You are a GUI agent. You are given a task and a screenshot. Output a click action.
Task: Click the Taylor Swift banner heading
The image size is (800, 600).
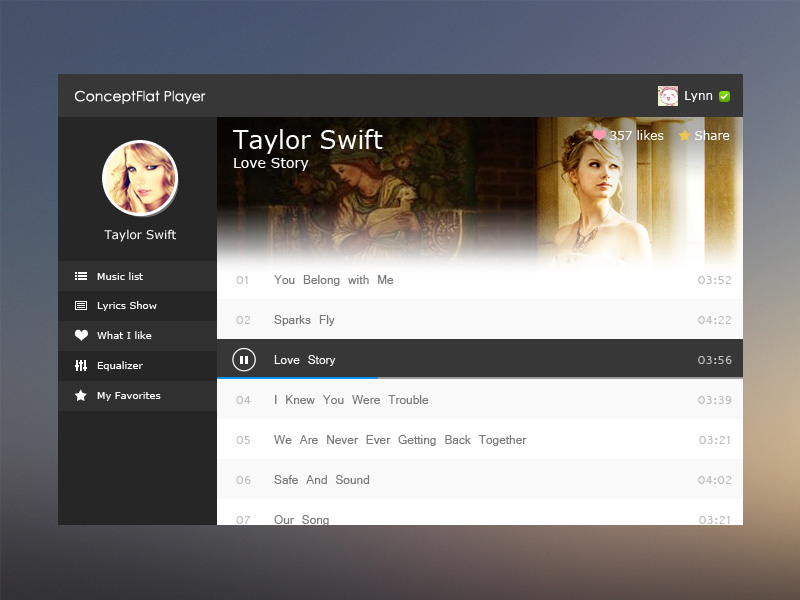(x=308, y=140)
